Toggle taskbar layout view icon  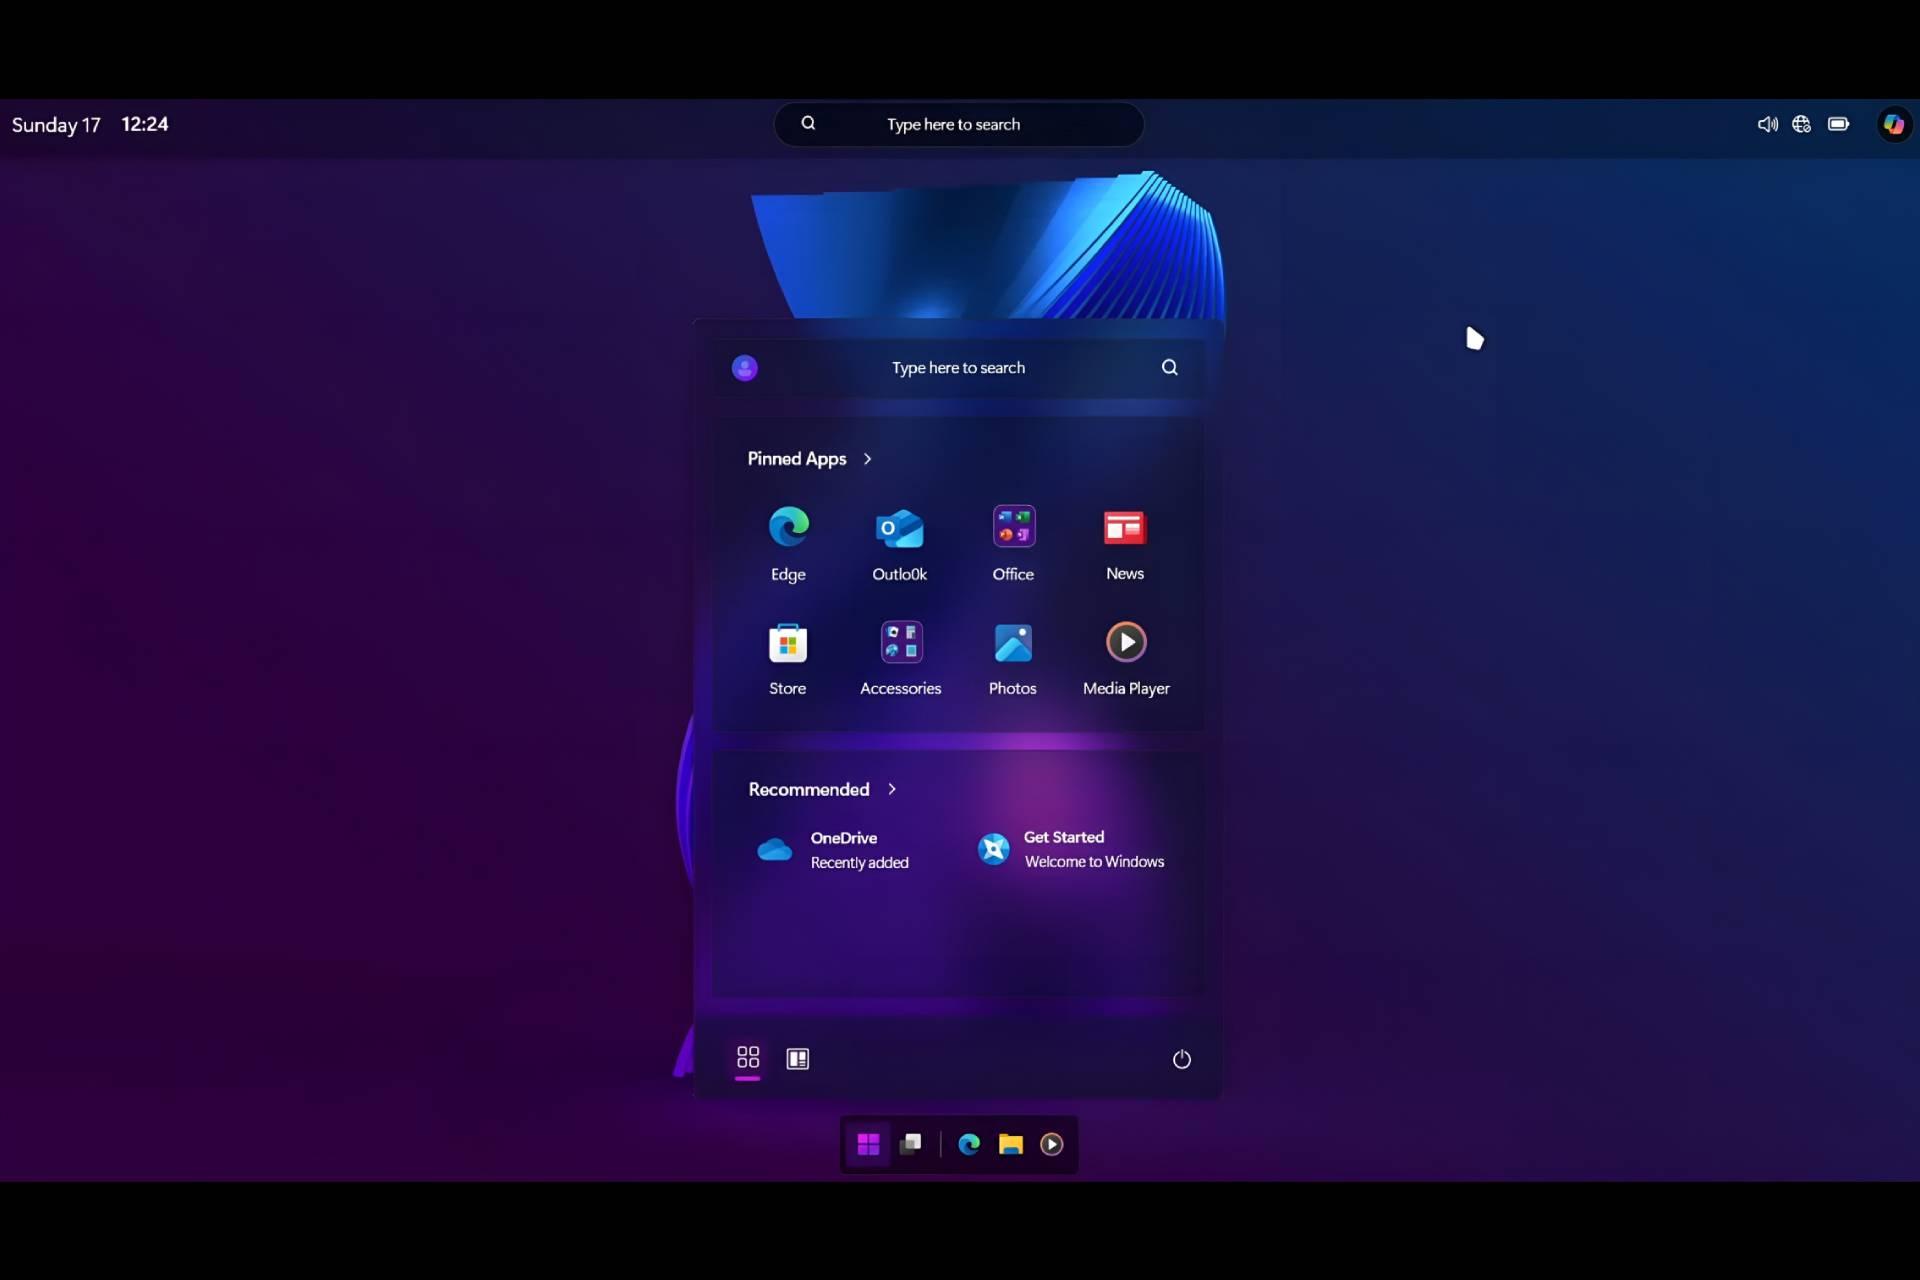click(x=796, y=1057)
